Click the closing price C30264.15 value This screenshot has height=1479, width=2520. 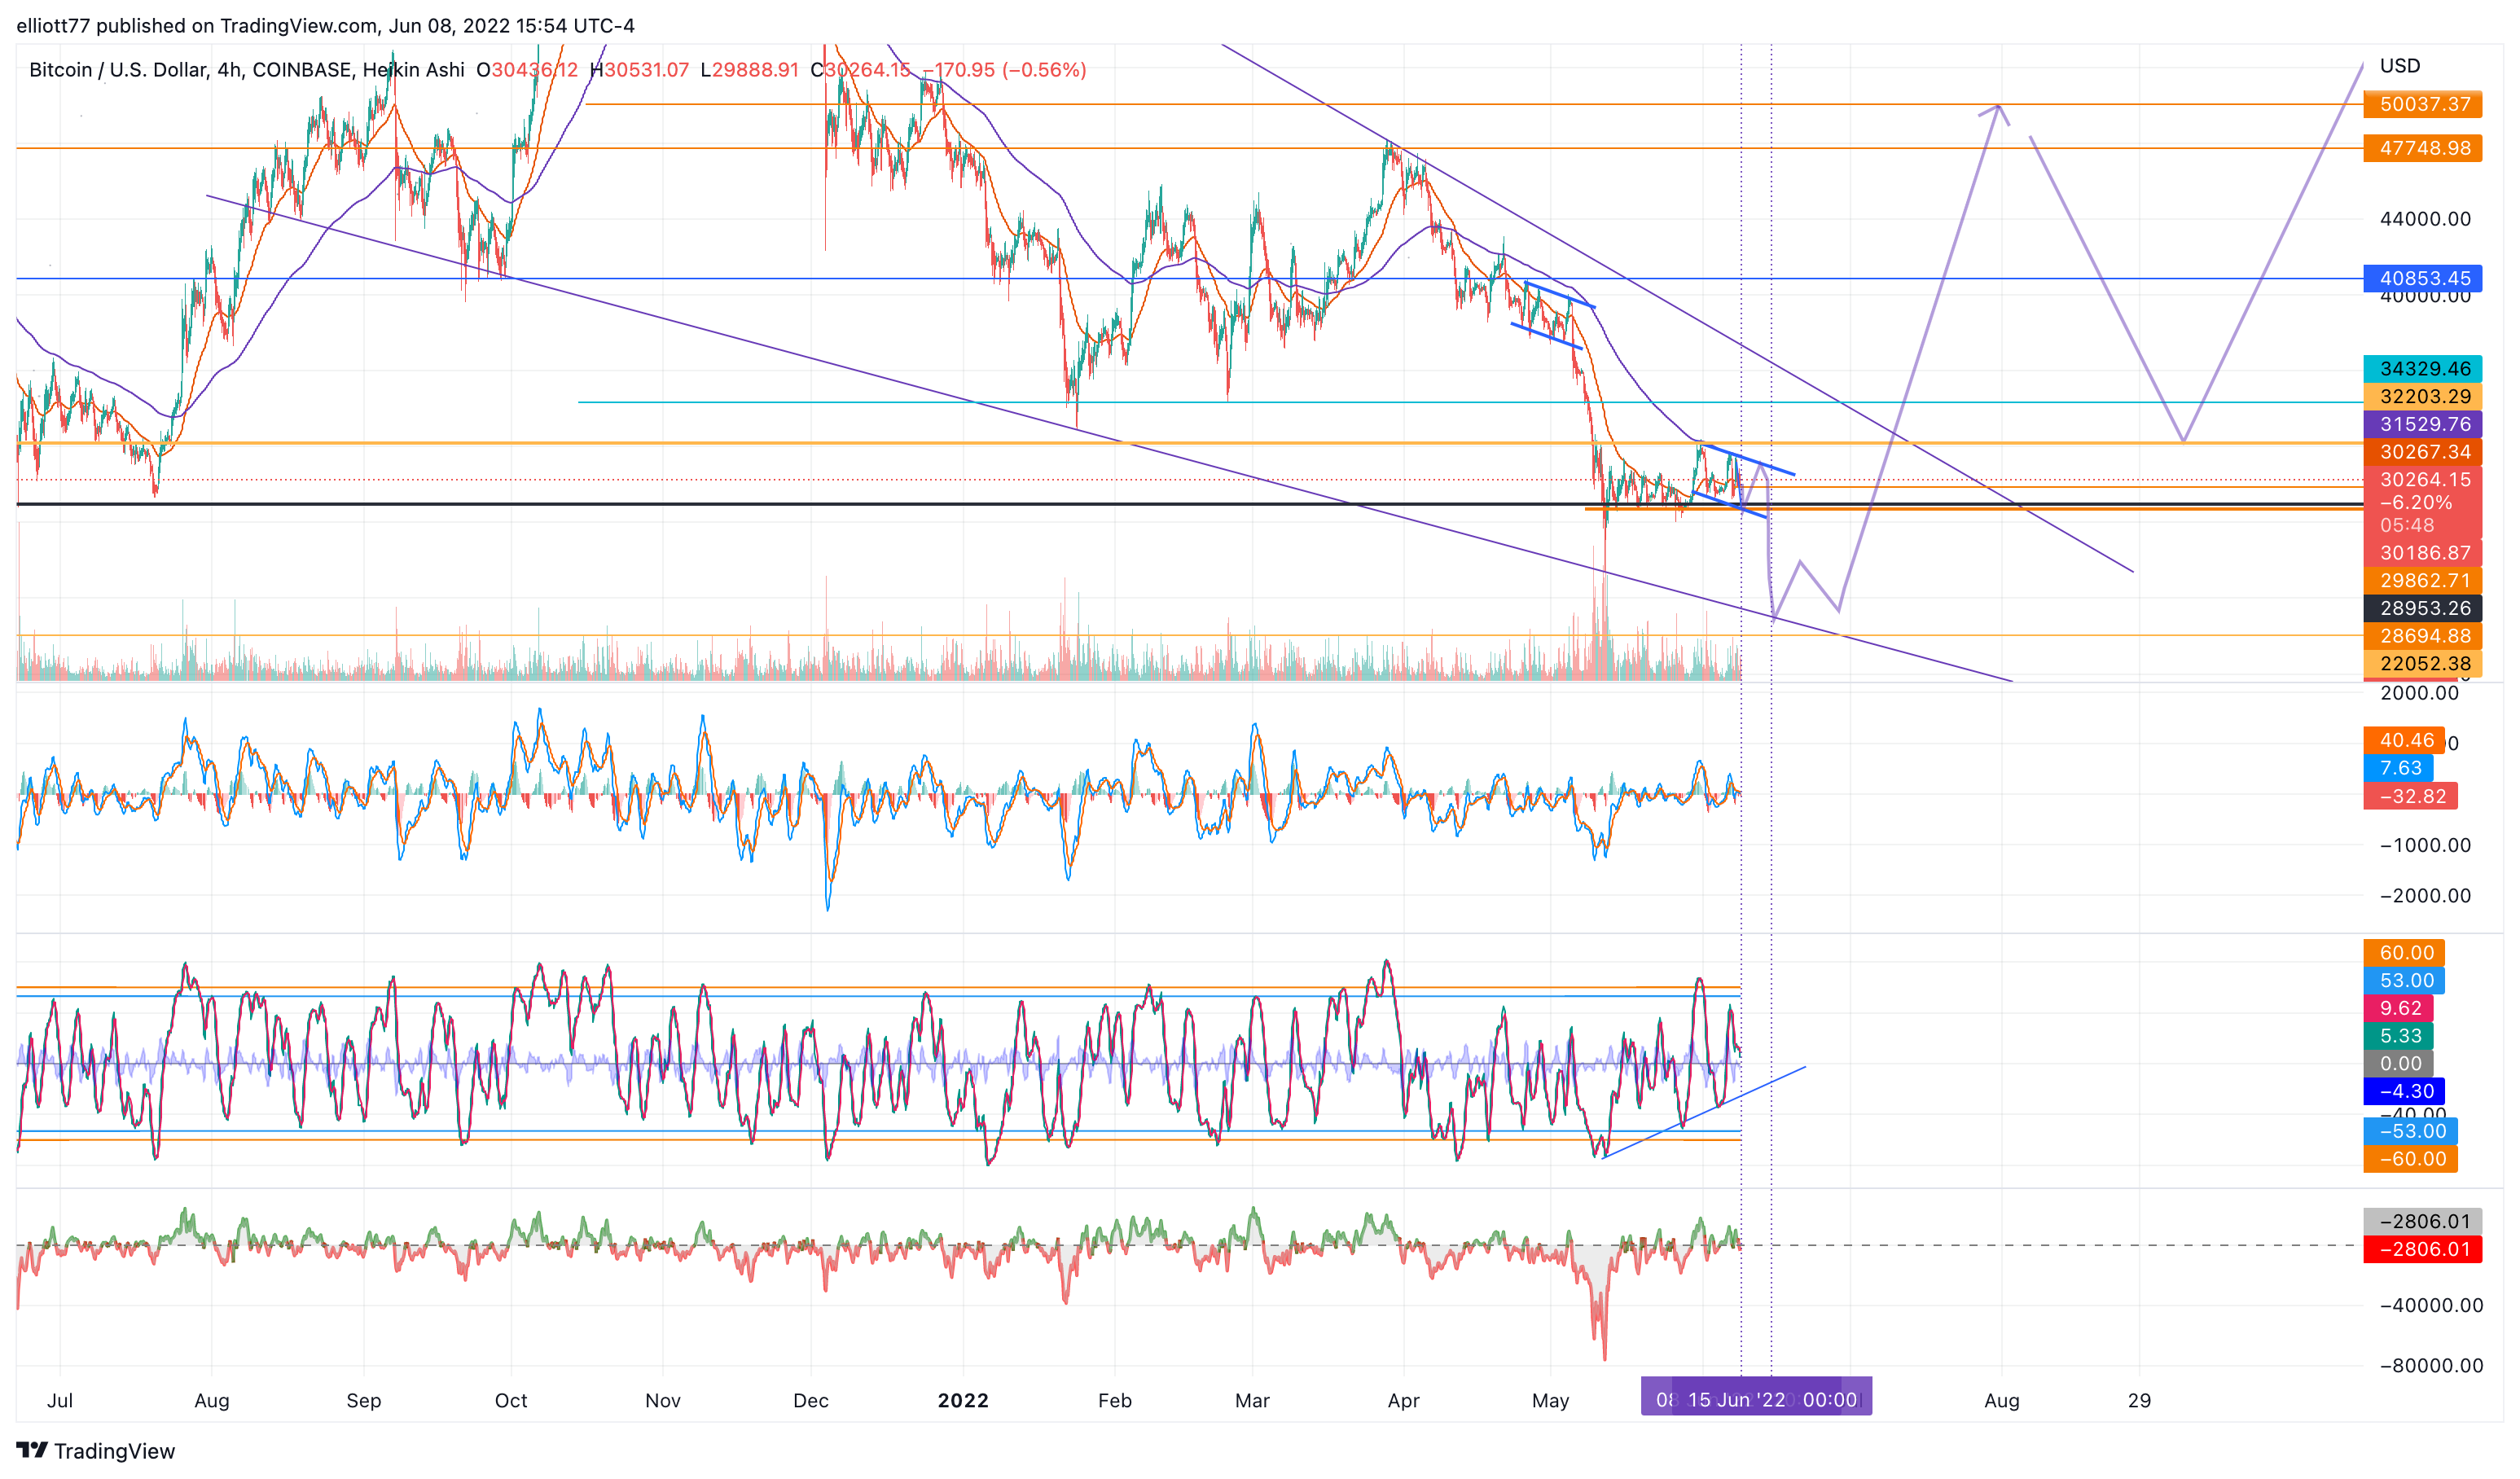pyautogui.click(x=860, y=70)
